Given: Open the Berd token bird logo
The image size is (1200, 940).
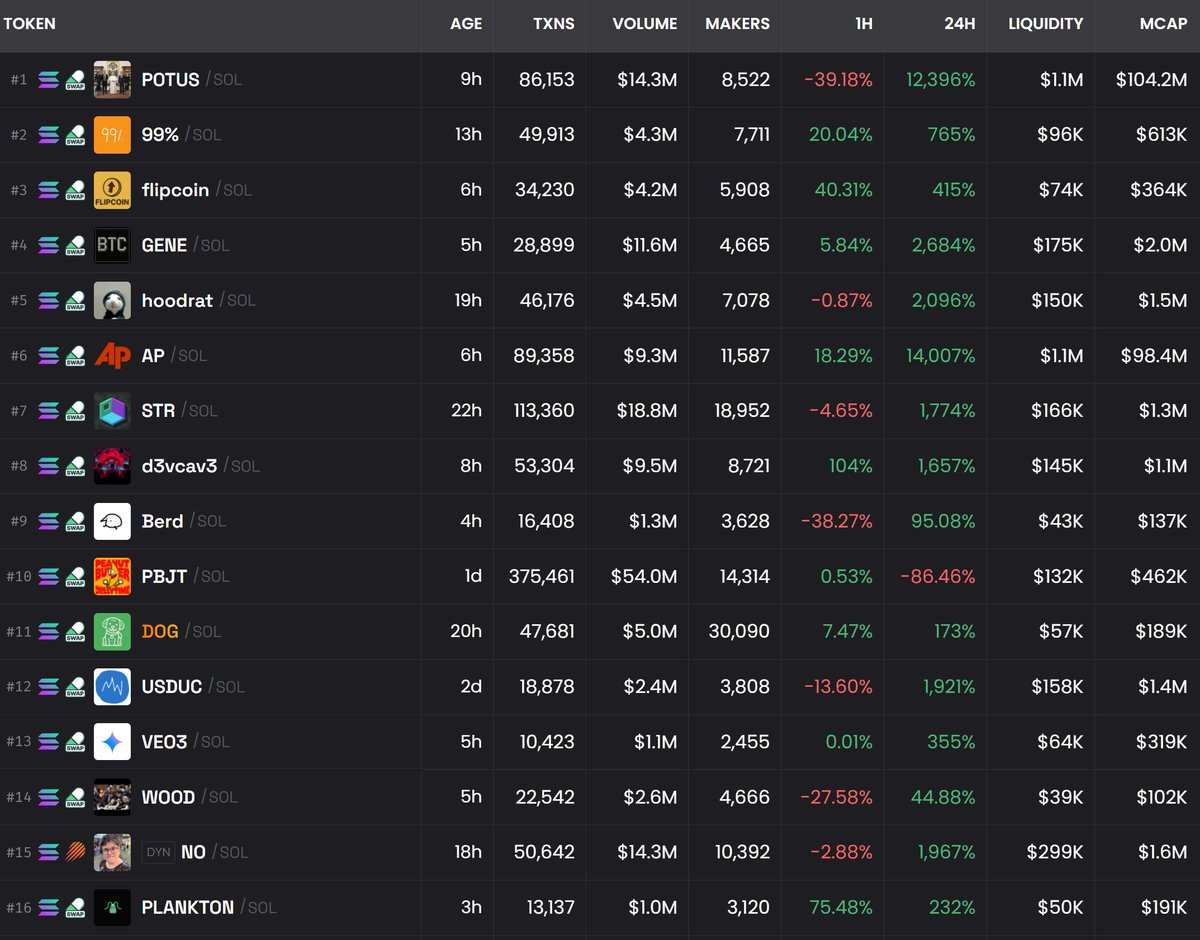Looking at the screenshot, I should (x=112, y=521).
